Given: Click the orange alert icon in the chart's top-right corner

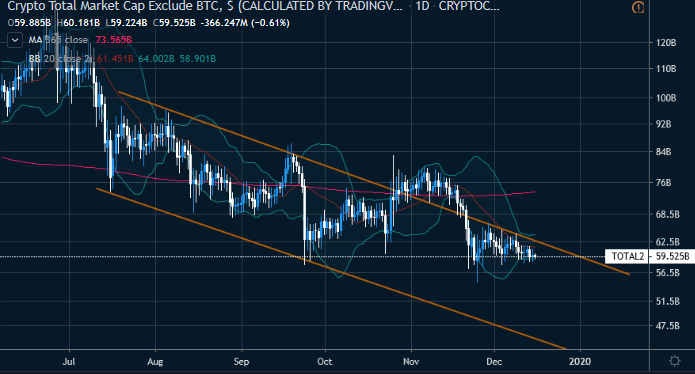Looking at the screenshot, I should (638, 7).
